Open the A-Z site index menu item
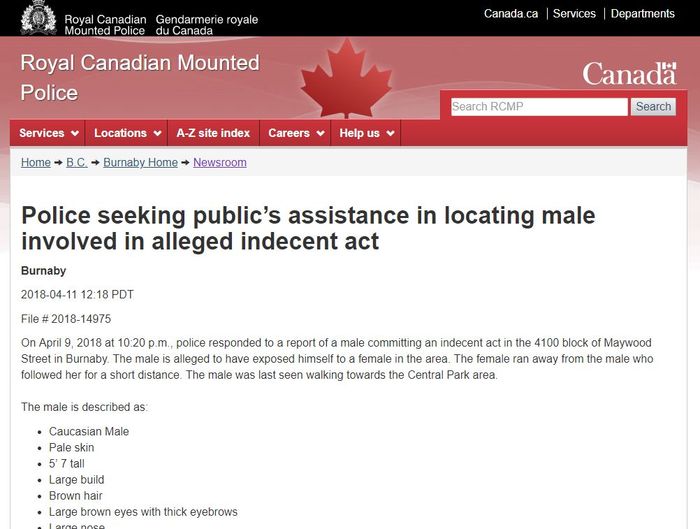700x529 pixels. pyautogui.click(x=213, y=133)
